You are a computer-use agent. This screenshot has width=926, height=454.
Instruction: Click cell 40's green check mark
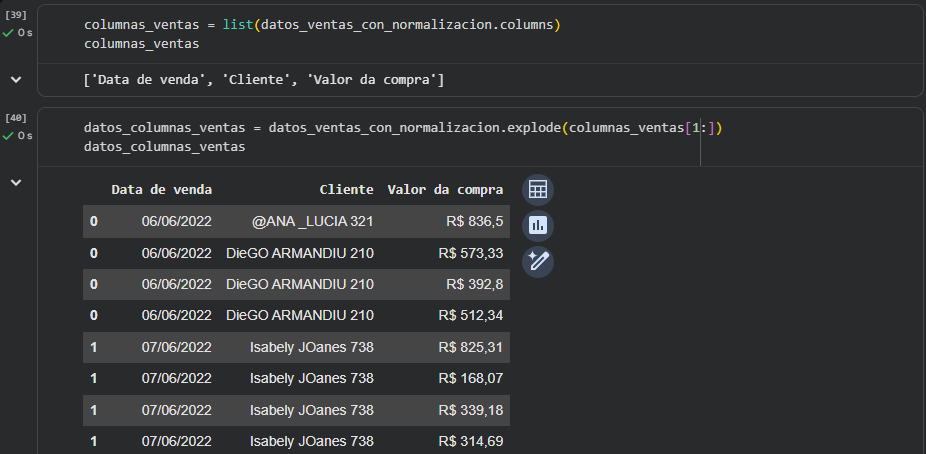[x=8, y=135]
